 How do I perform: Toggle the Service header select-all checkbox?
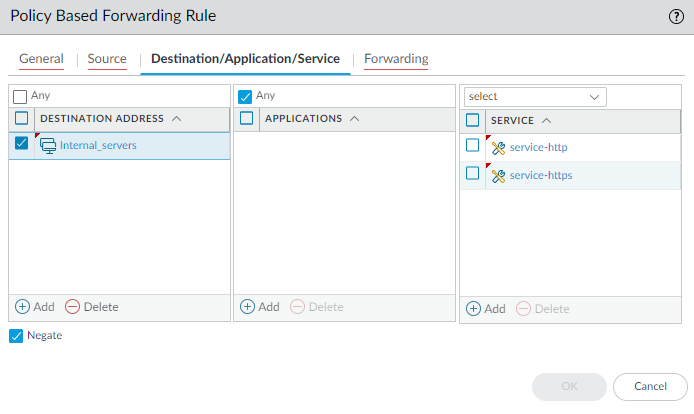pos(472,120)
